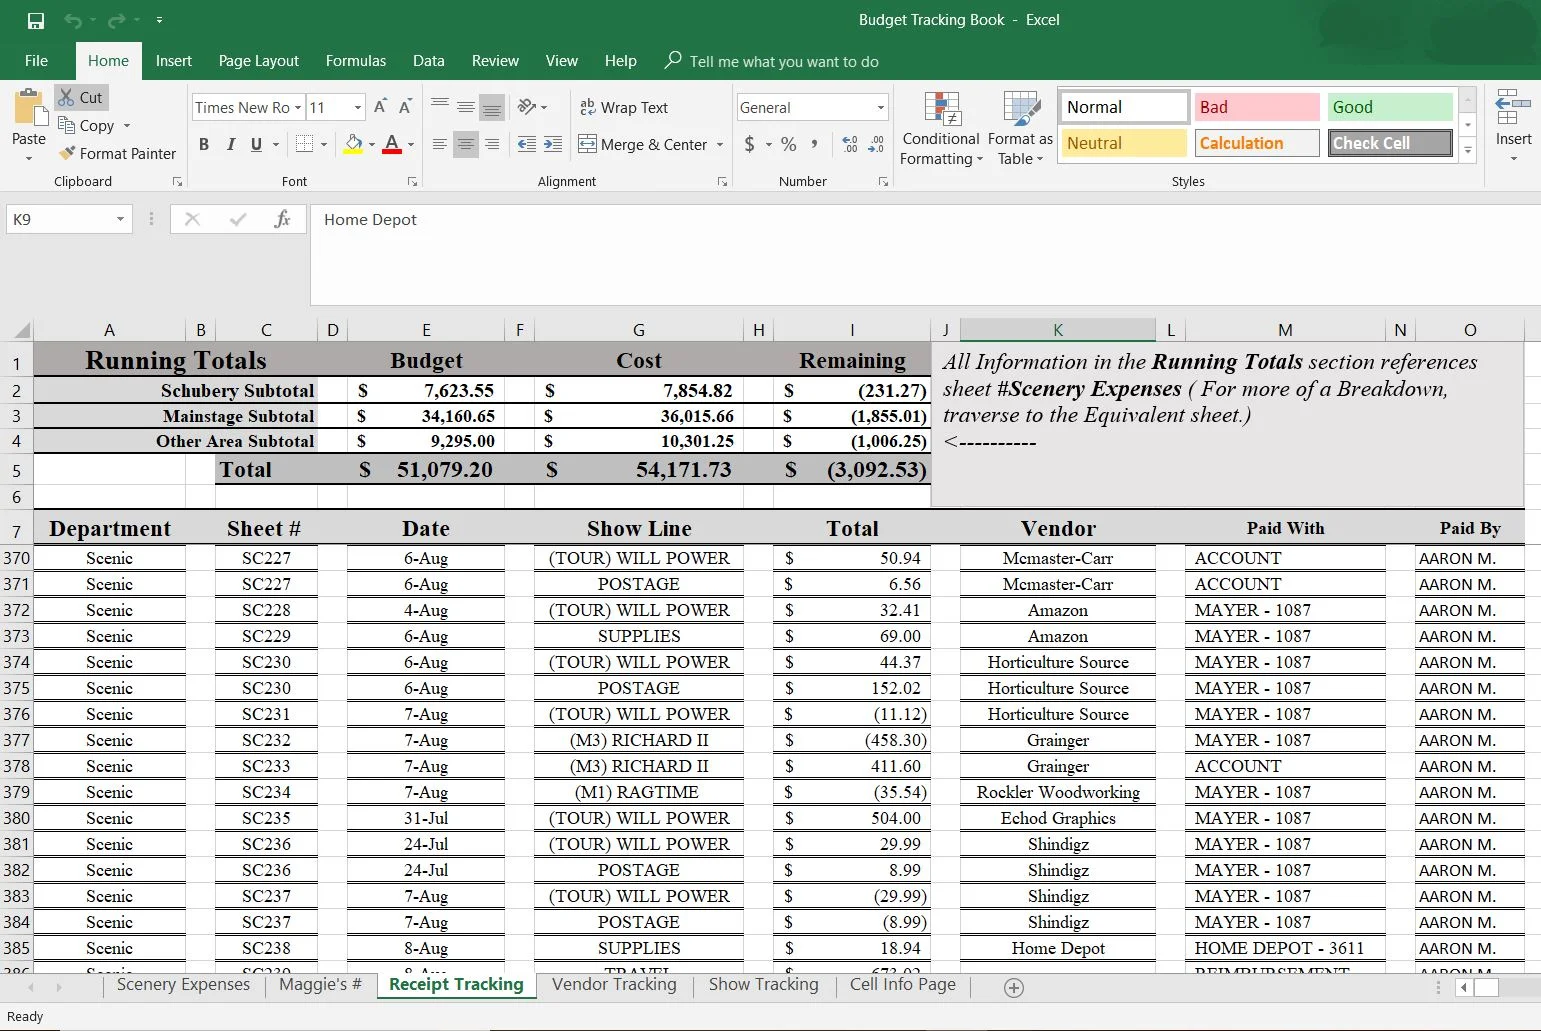Image resolution: width=1541 pixels, height=1031 pixels.
Task: Increase font size with the larger A icon
Action: click(x=380, y=107)
